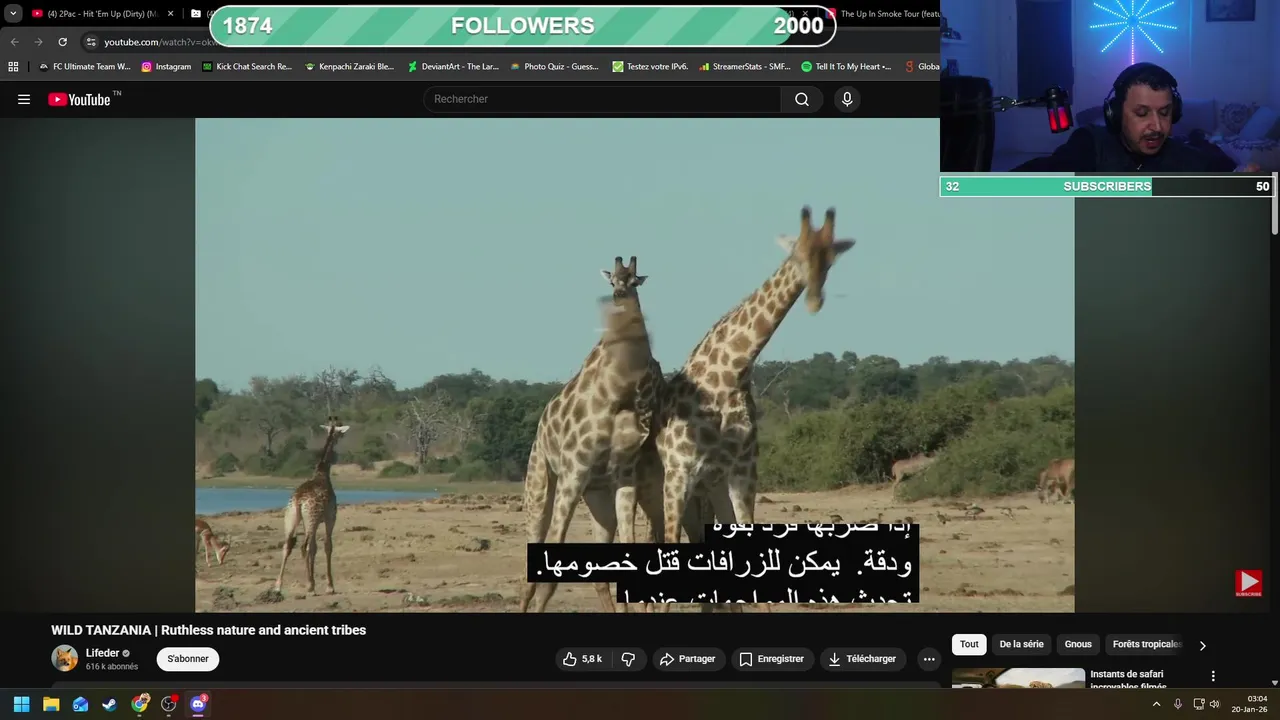
Task: Reload the YouTube page
Action: (62, 42)
